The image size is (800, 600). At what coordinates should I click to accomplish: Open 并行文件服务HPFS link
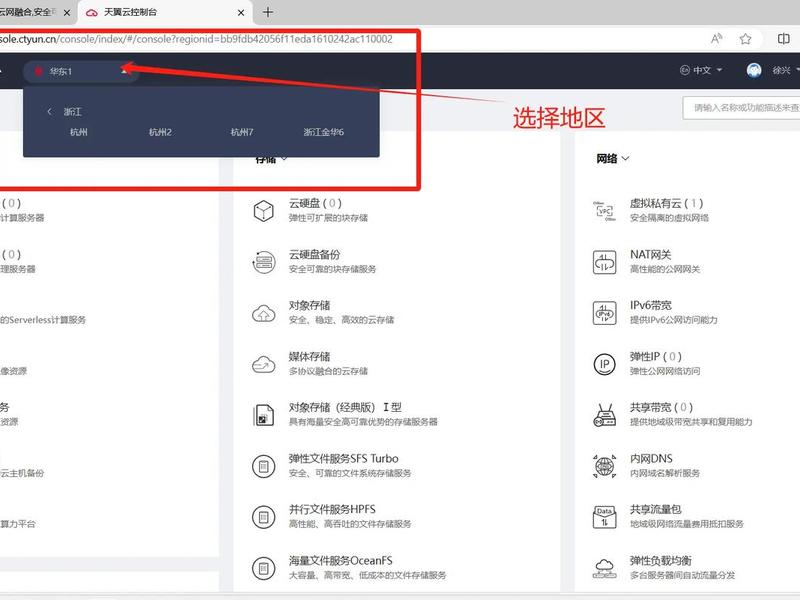coord(332,509)
